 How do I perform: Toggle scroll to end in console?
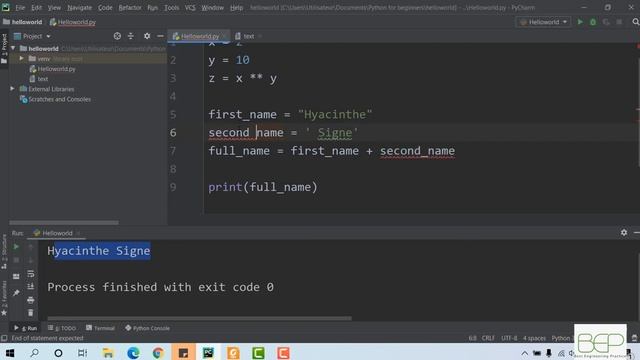click(x=31, y=287)
